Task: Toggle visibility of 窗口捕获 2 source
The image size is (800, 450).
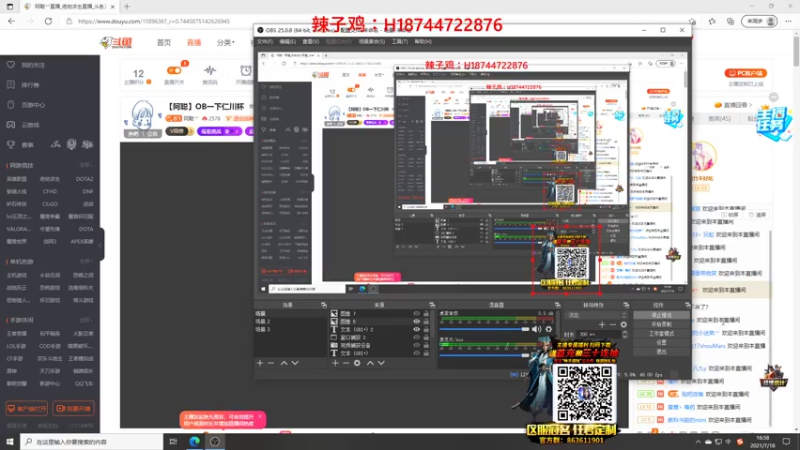Action: pos(416,337)
